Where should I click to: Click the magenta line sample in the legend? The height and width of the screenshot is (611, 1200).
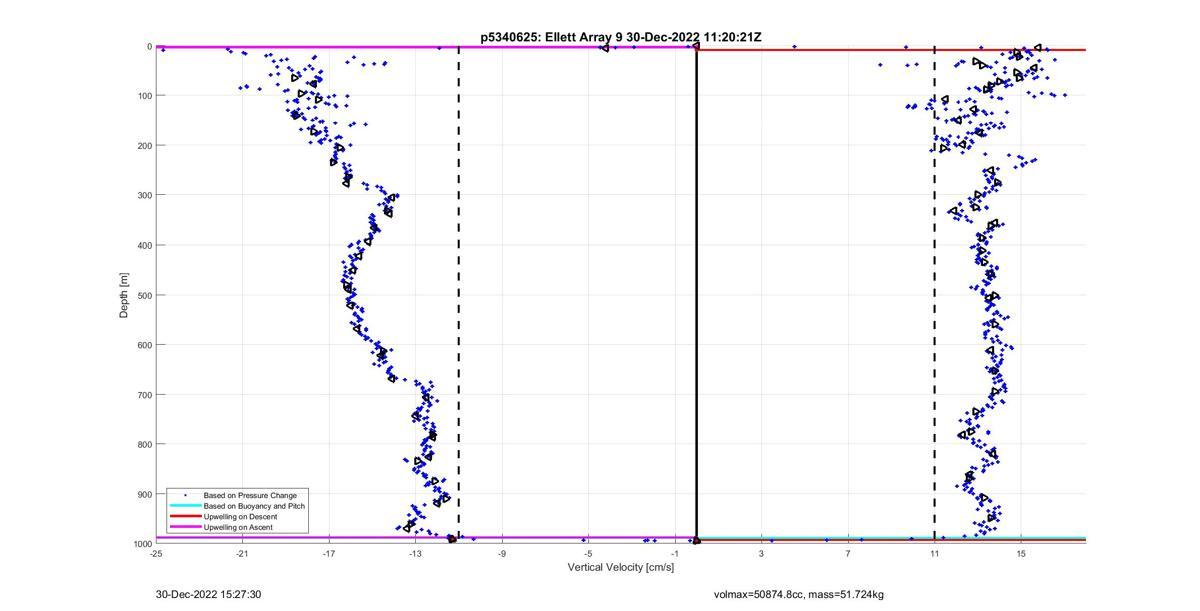185,527
